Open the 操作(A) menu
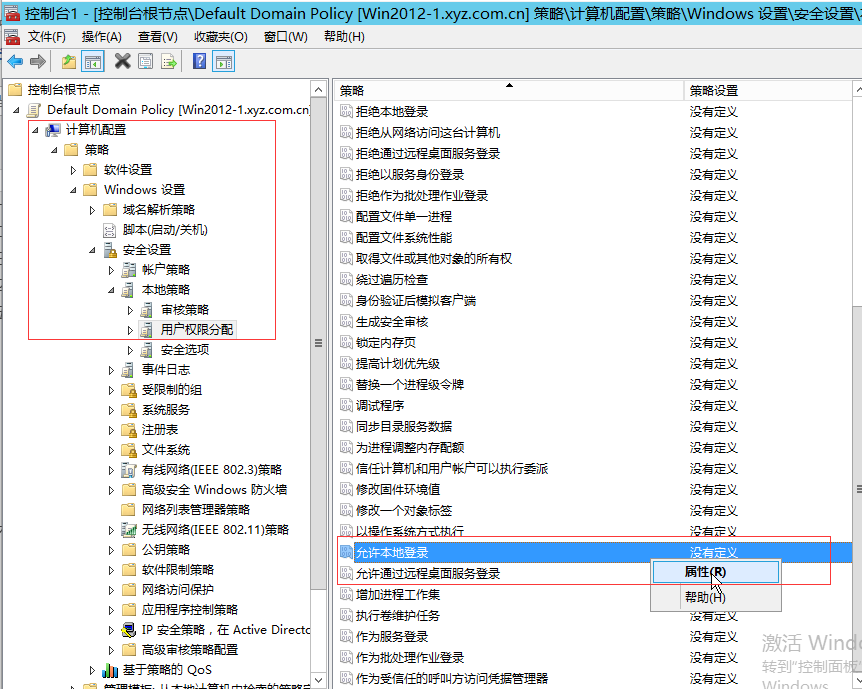Image resolution: width=862 pixels, height=689 pixels. pos(102,37)
